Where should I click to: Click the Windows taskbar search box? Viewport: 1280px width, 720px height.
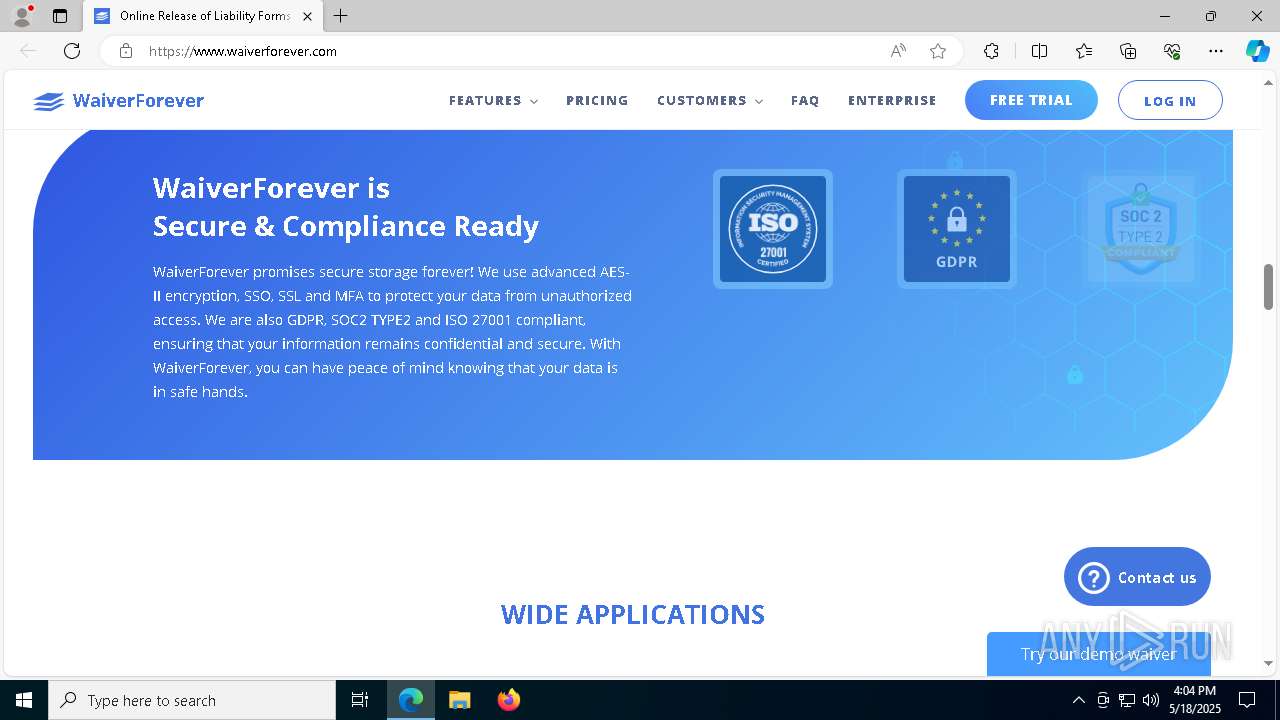[x=192, y=700]
